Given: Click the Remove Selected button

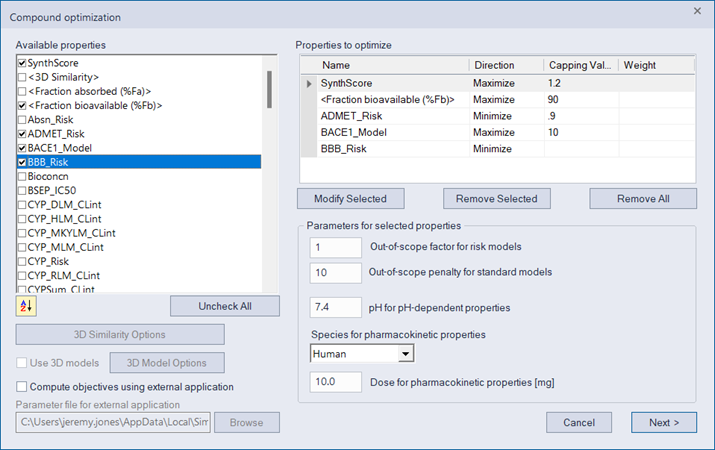Looking at the screenshot, I should point(497,199).
